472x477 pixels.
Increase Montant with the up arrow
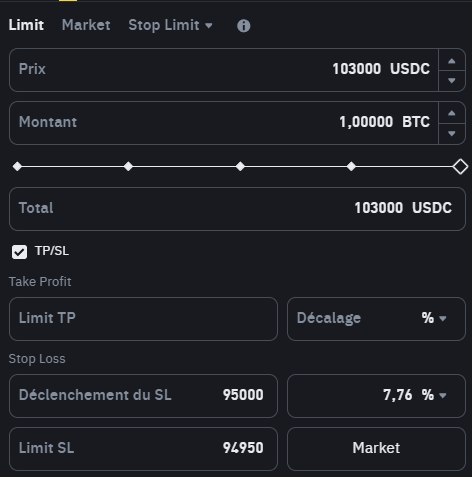[452, 113]
